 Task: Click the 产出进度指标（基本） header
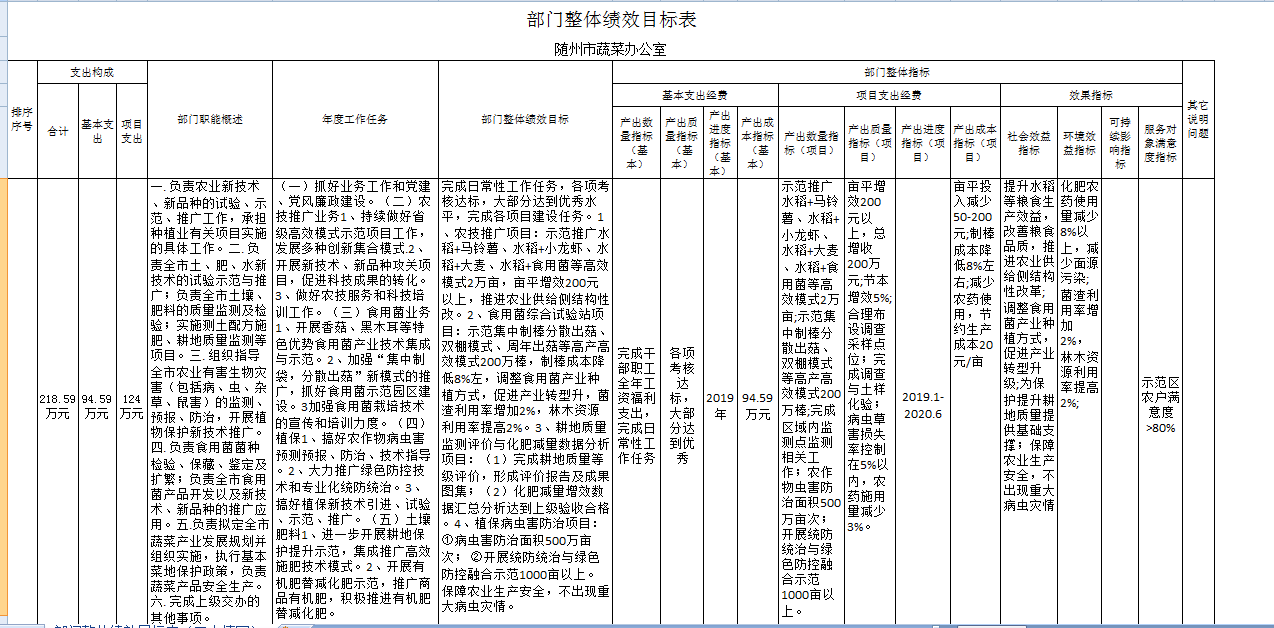coord(720,142)
